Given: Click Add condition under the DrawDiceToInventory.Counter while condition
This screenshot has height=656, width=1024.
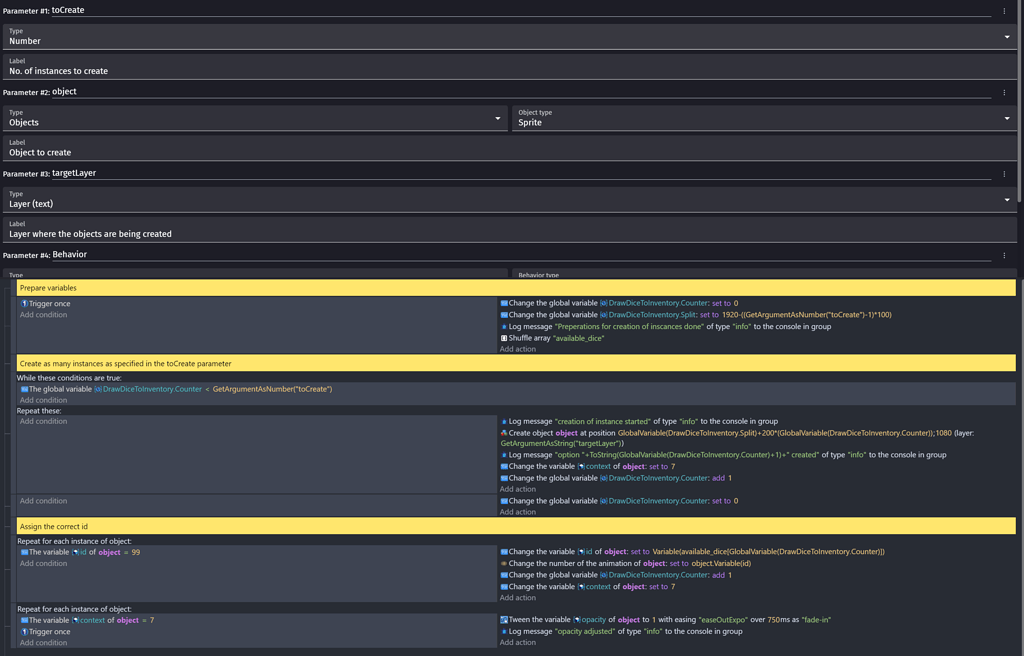Looking at the screenshot, I should [43, 400].
